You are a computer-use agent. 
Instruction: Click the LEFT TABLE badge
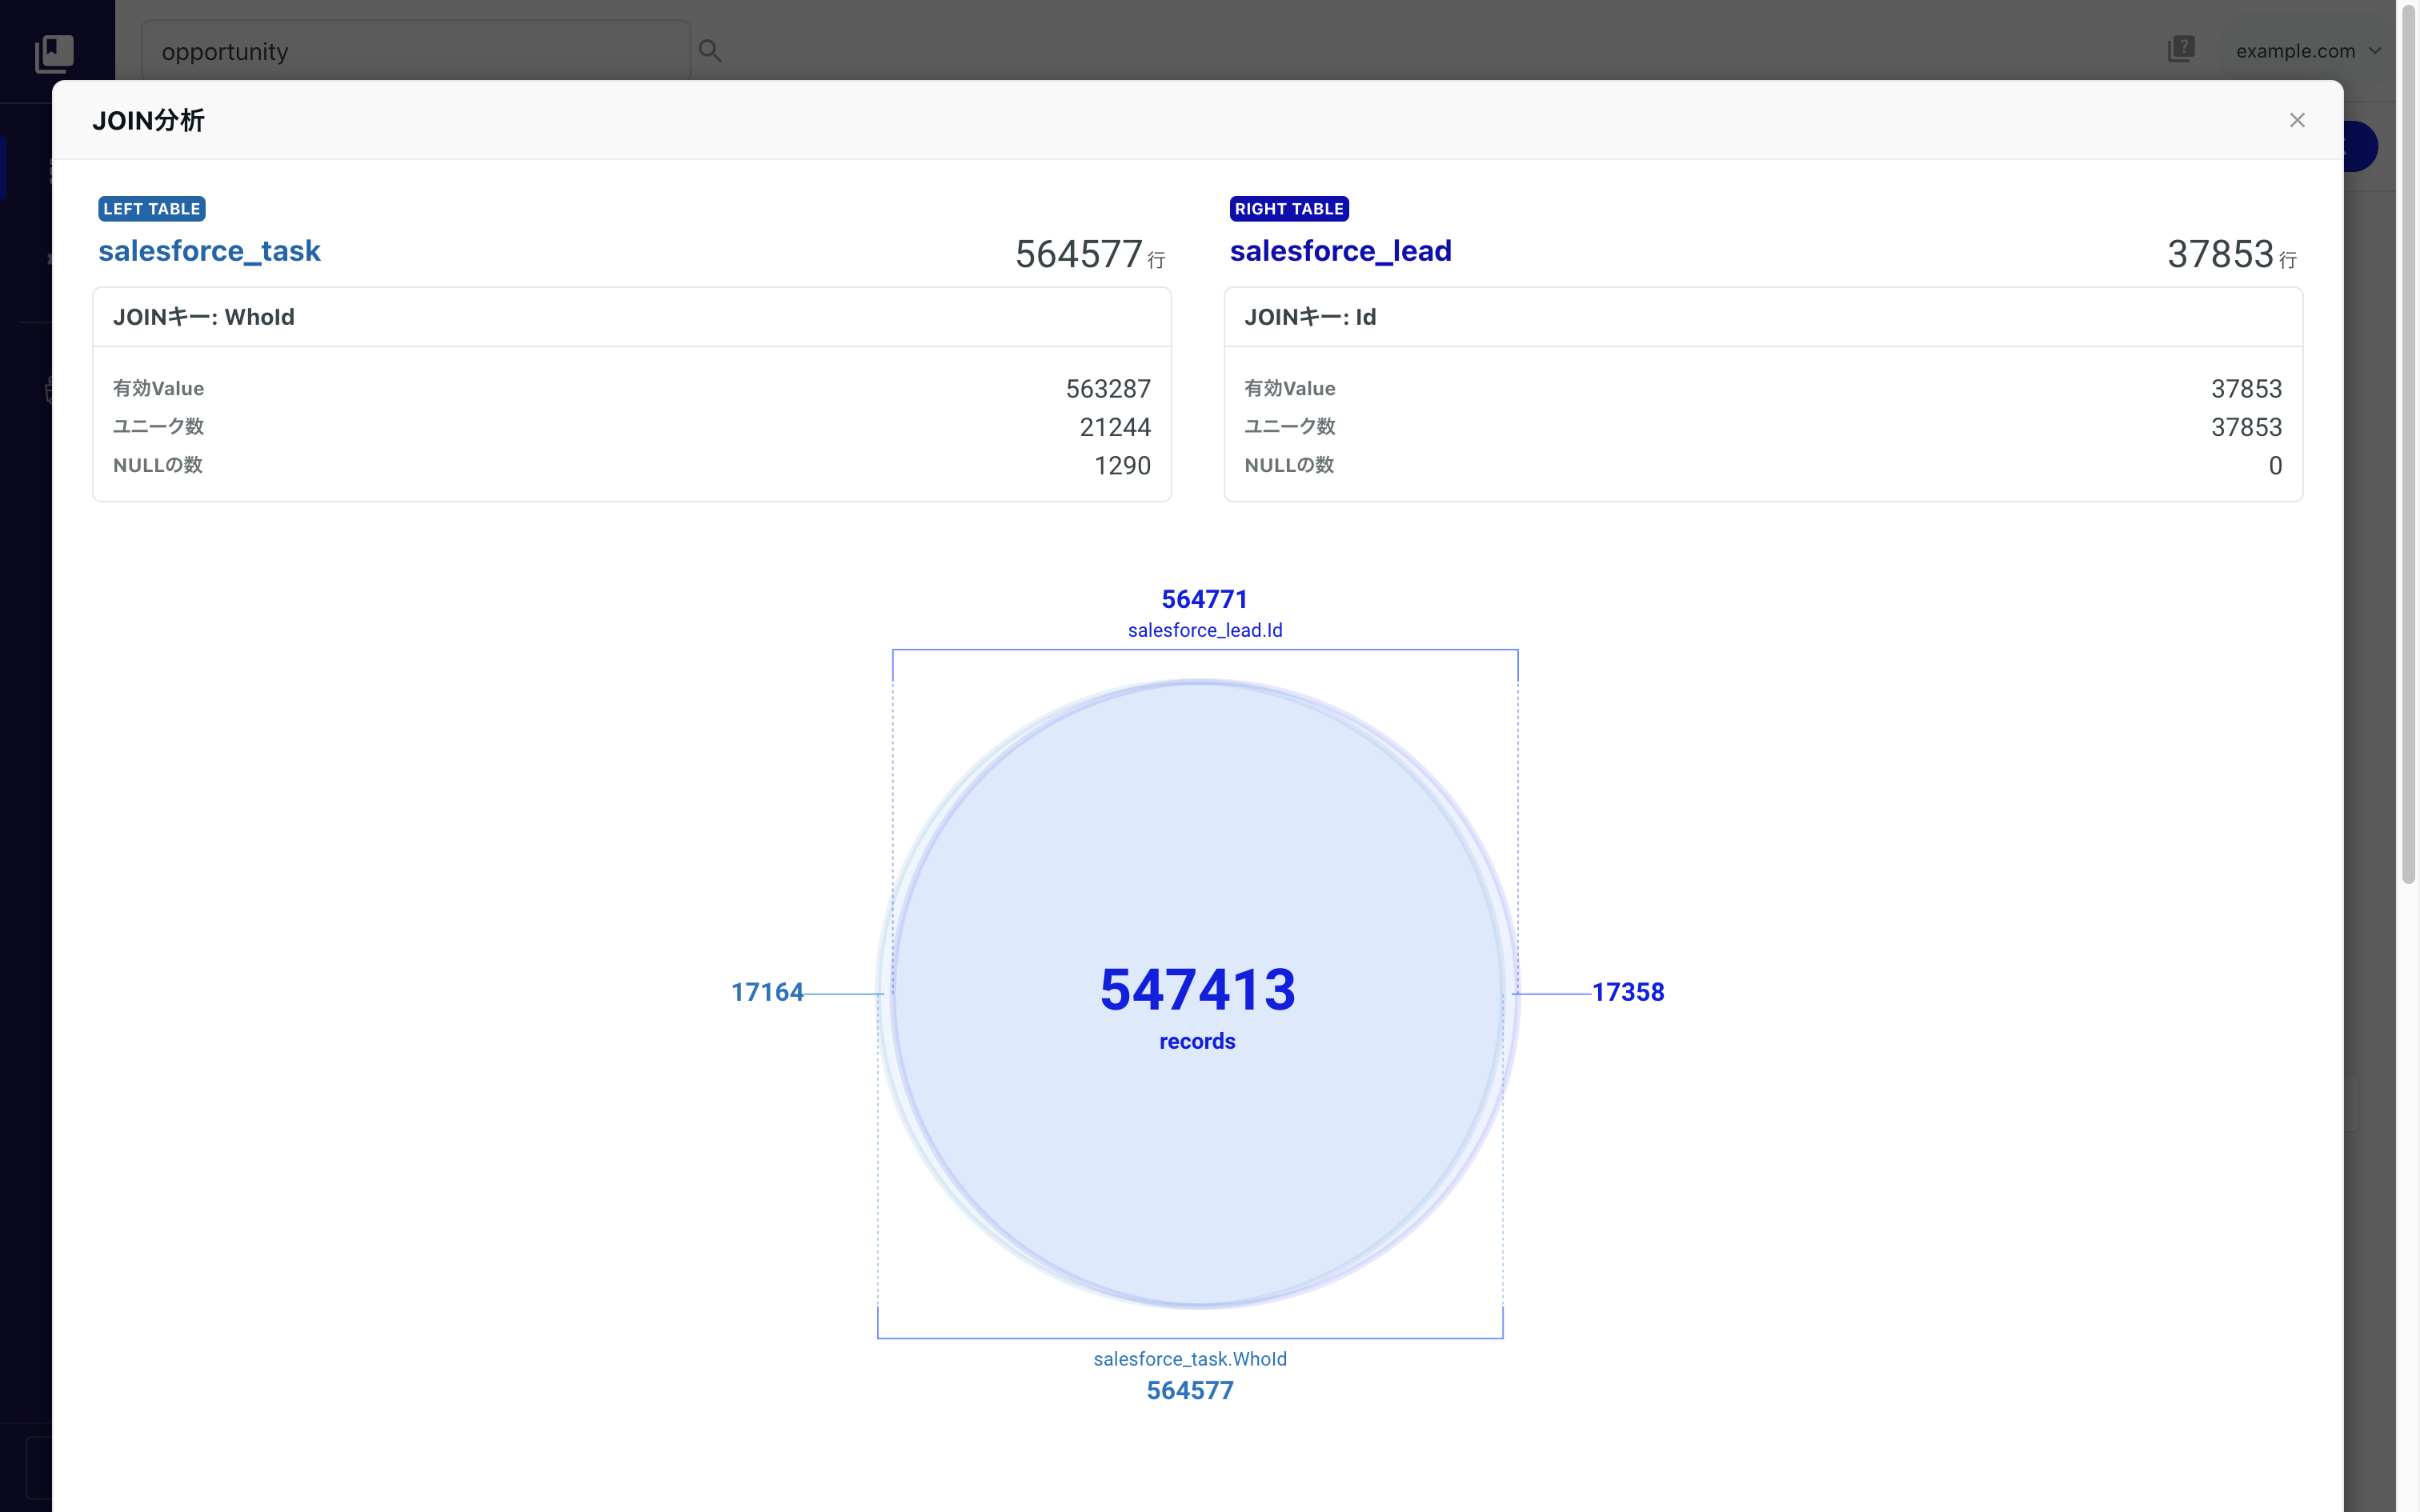(x=152, y=208)
